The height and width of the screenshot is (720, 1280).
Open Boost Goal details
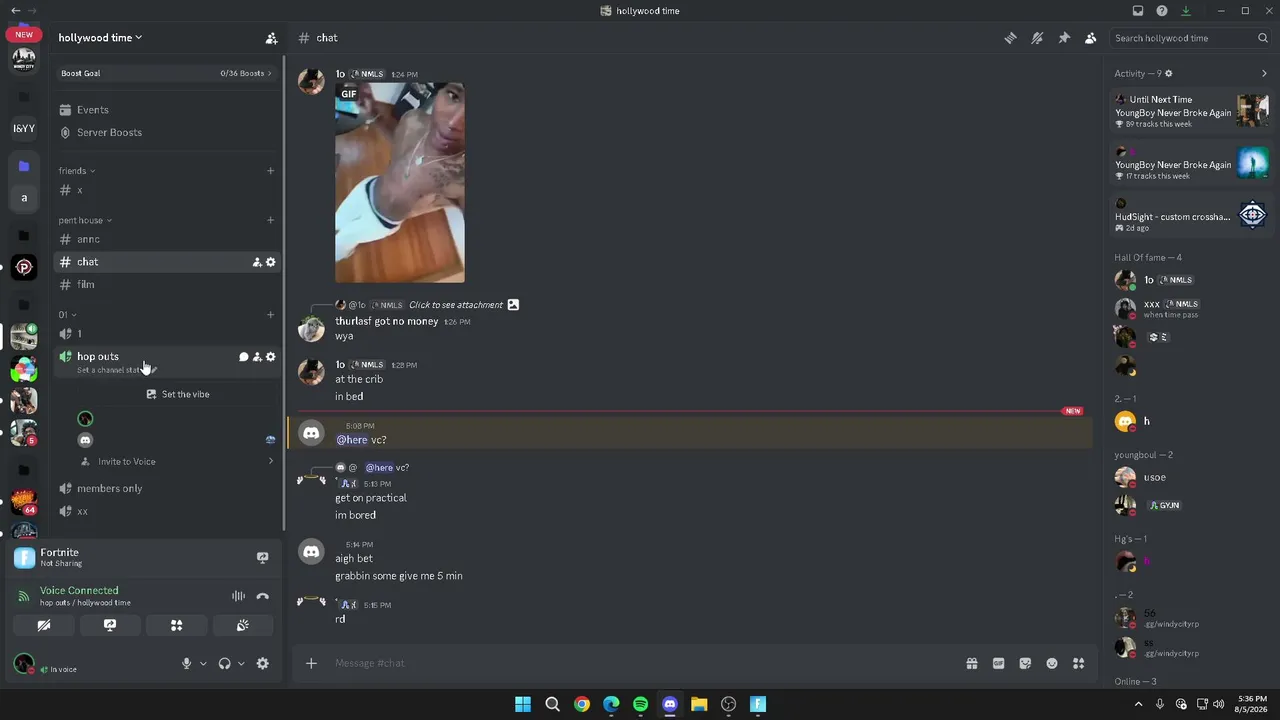[x=166, y=73]
